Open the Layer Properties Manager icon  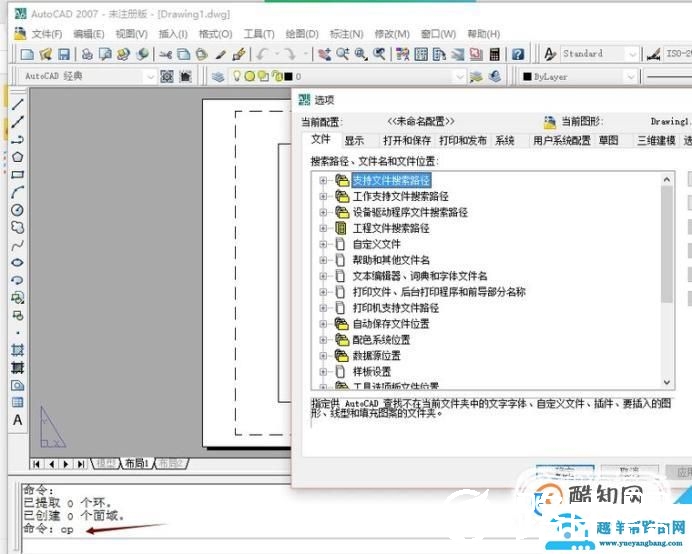click(x=218, y=77)
